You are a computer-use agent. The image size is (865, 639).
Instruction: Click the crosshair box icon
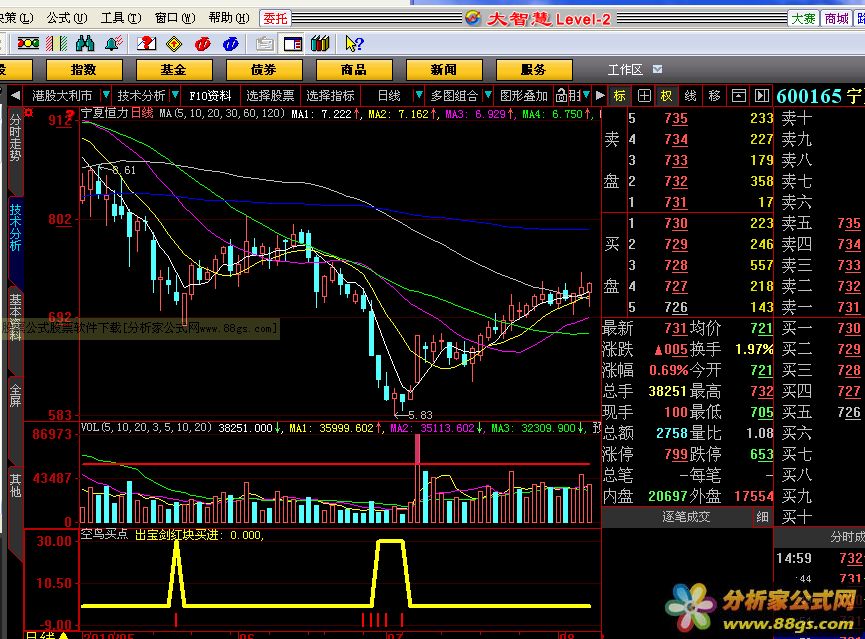coord(644,96)
